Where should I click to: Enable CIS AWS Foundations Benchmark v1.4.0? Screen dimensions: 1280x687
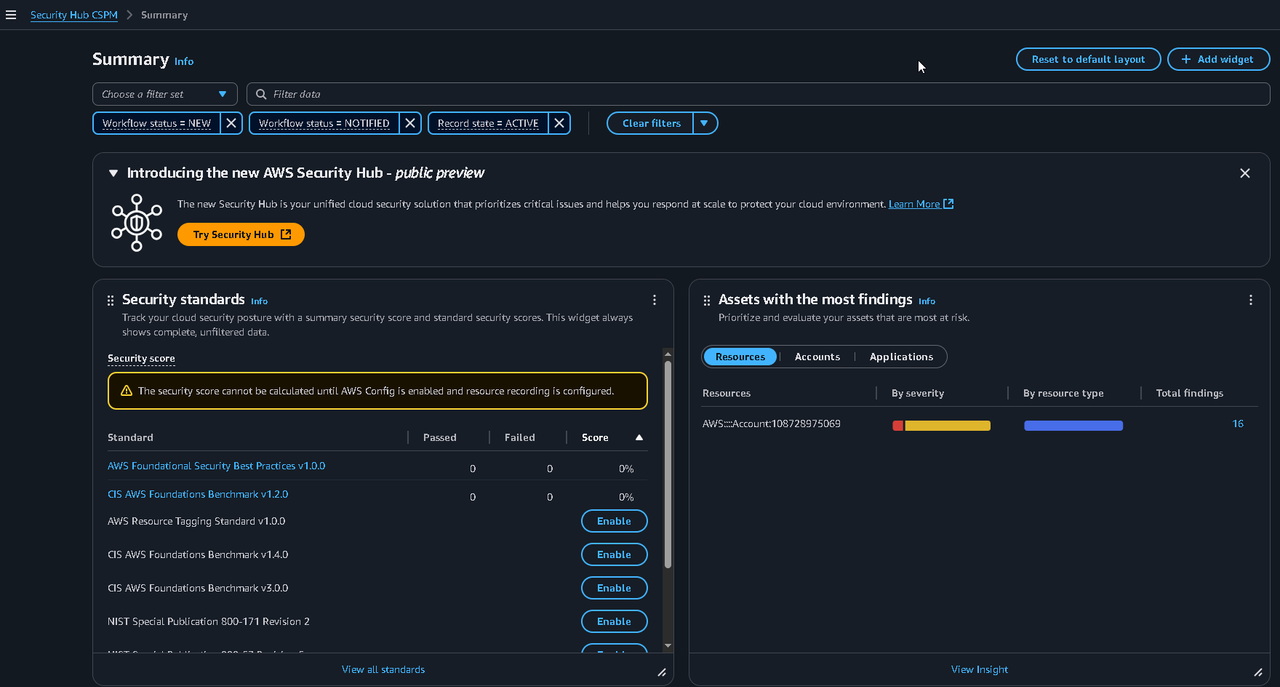(x=614, y=554)
